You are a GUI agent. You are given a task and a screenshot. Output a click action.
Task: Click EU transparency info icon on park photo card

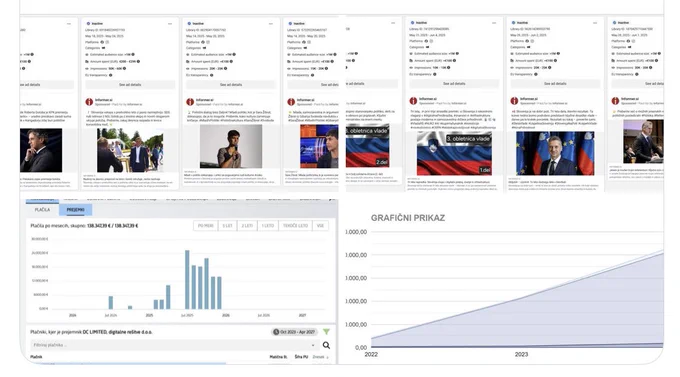coord(111,75)
